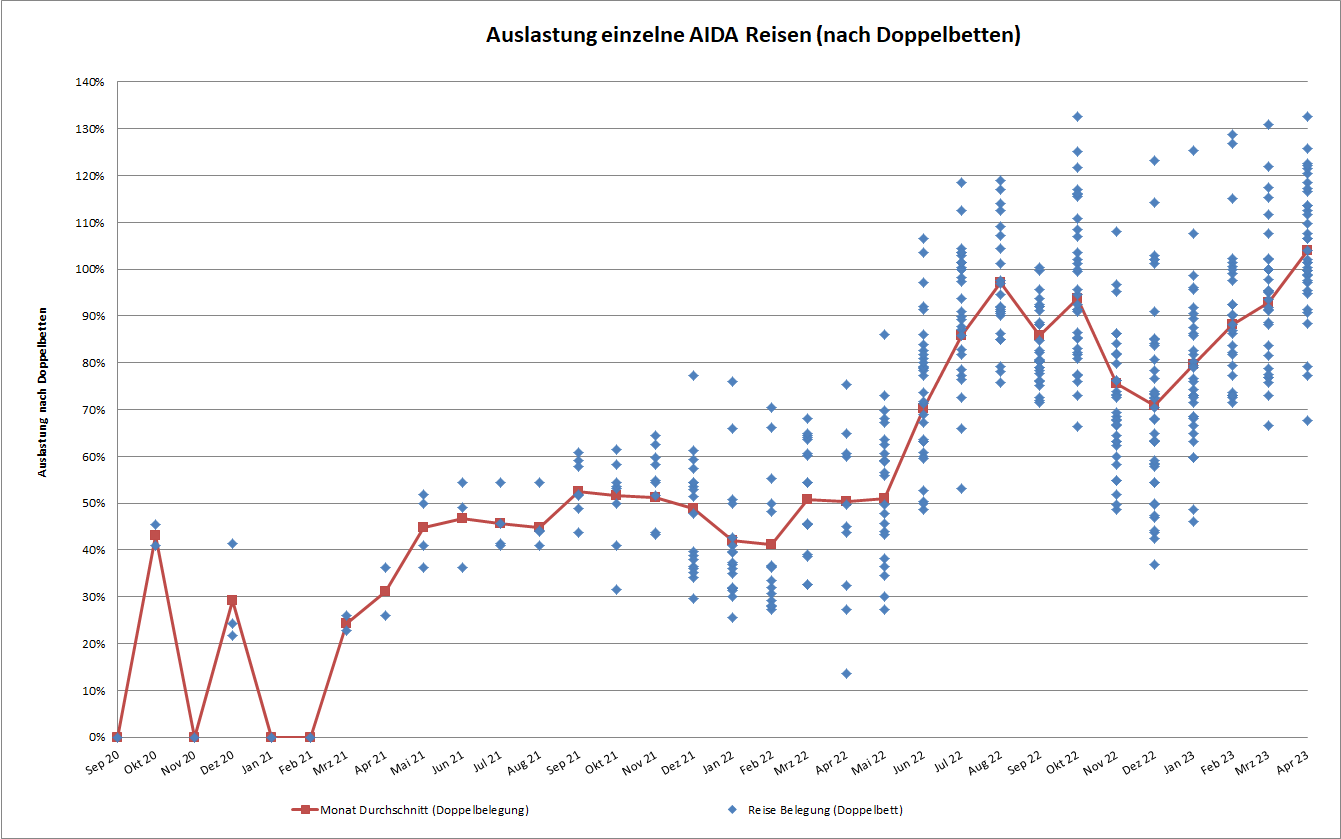Select the y-axis value '120%'
Image resolution: width=1341 pixels, height=839 pixels.
point(91,176)
